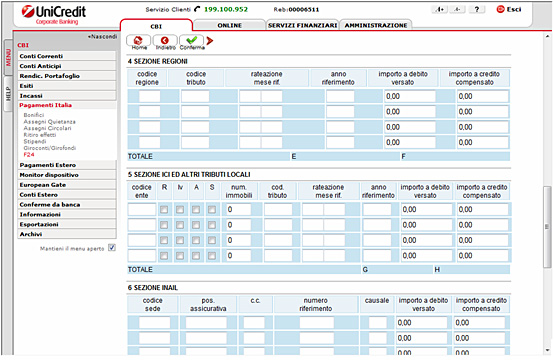Focus first importo a credito compensato in INAIL
Viewport: 554px width, 360px height.
tap(479, 323)
